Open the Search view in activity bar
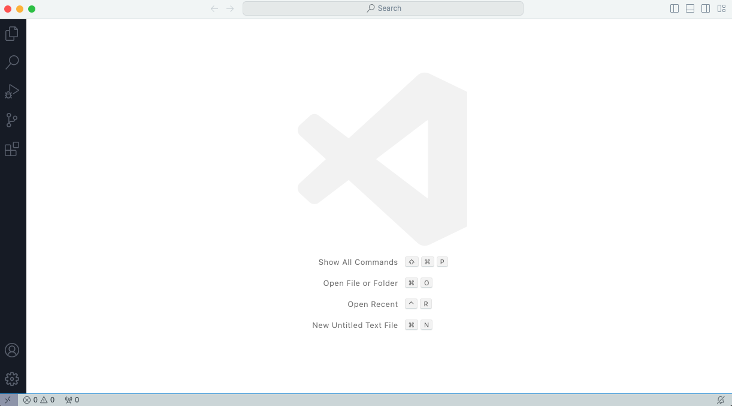This screenshot has height=406, width=732. click(12, 62)
